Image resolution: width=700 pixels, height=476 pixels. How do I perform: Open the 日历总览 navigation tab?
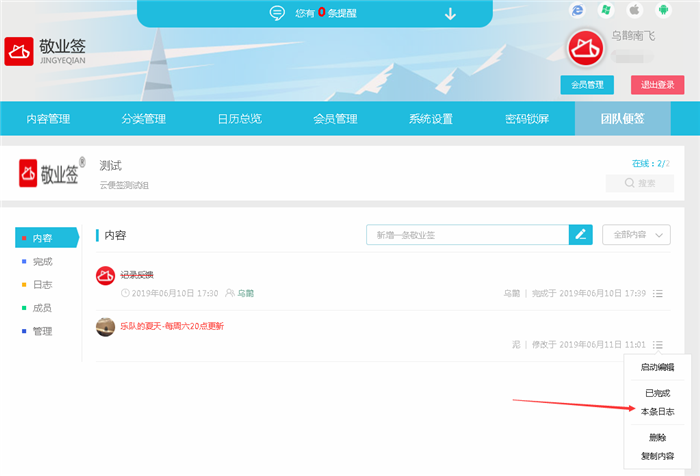(240, 119)
